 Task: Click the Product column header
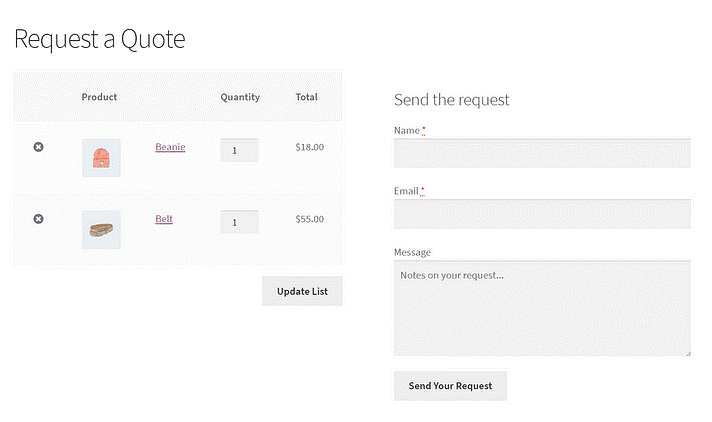[x=99, y=97]
